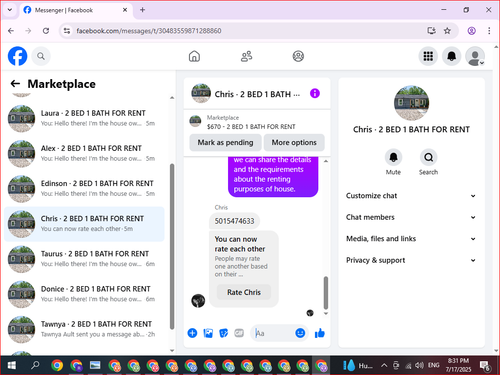This screenshot has height=375, width=500.
Task: Reload the Messenger page
Action: pyautogui.click(x=46, y=31)
